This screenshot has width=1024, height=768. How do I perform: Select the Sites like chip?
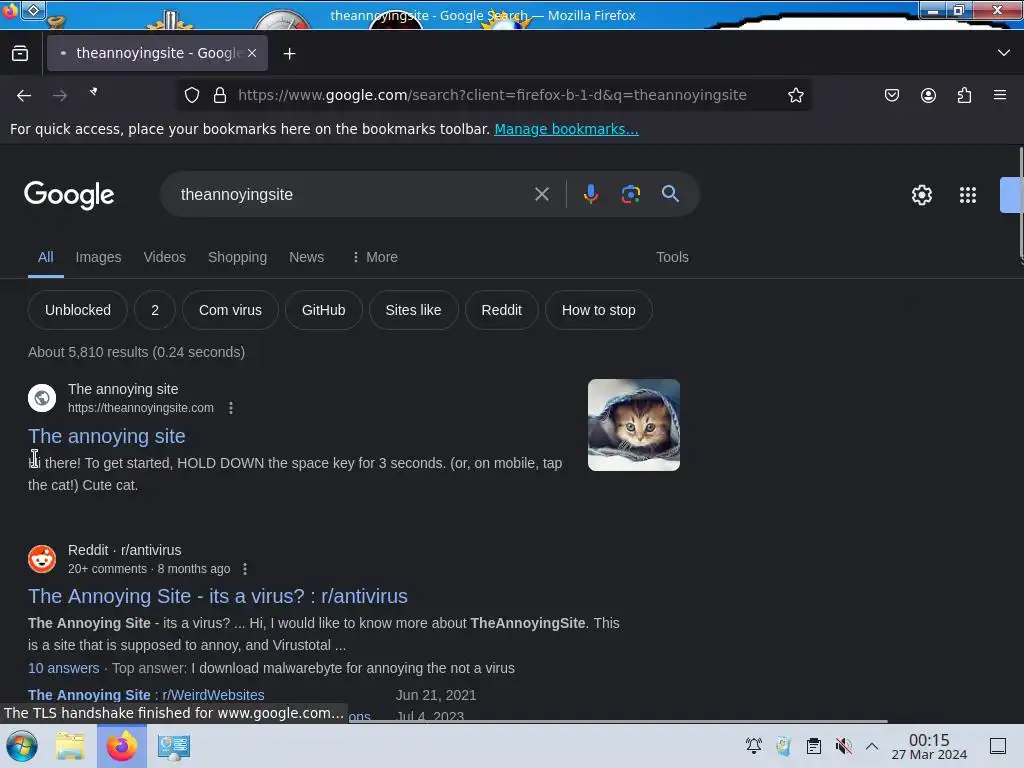413,310
